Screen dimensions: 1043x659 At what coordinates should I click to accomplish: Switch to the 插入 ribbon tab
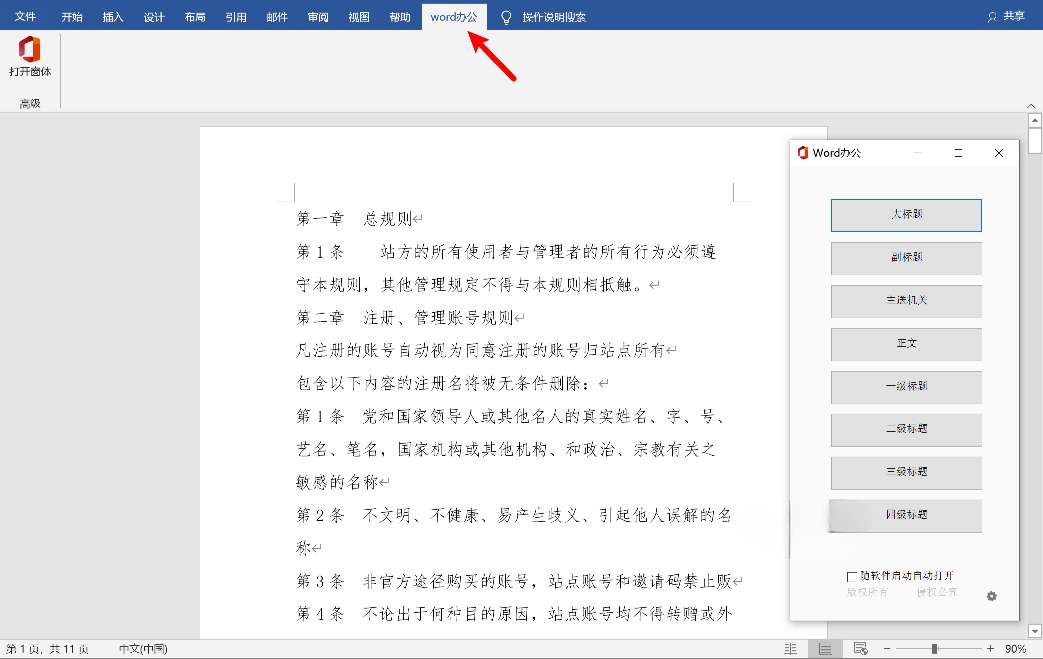coord(113,17)
